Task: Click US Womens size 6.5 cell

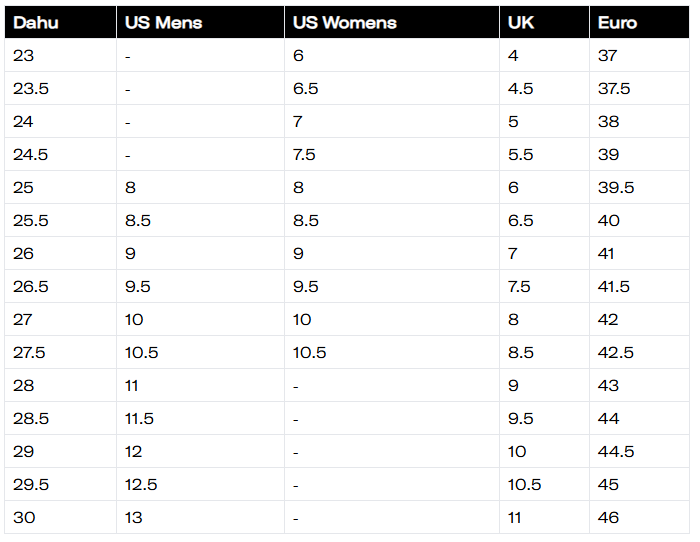Action: [x=306, y=89]
